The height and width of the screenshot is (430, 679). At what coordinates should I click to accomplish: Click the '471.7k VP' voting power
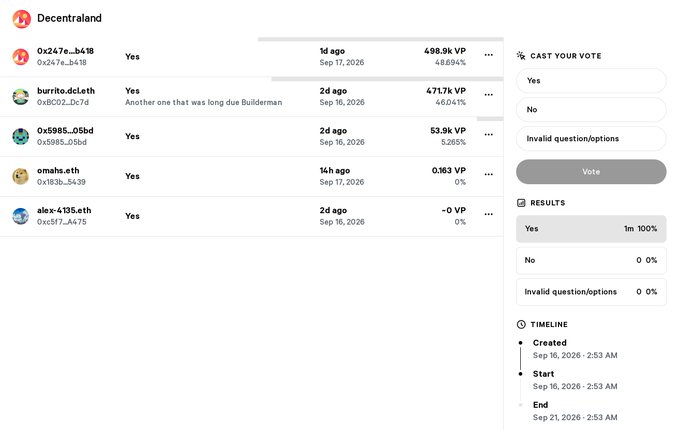446,91
